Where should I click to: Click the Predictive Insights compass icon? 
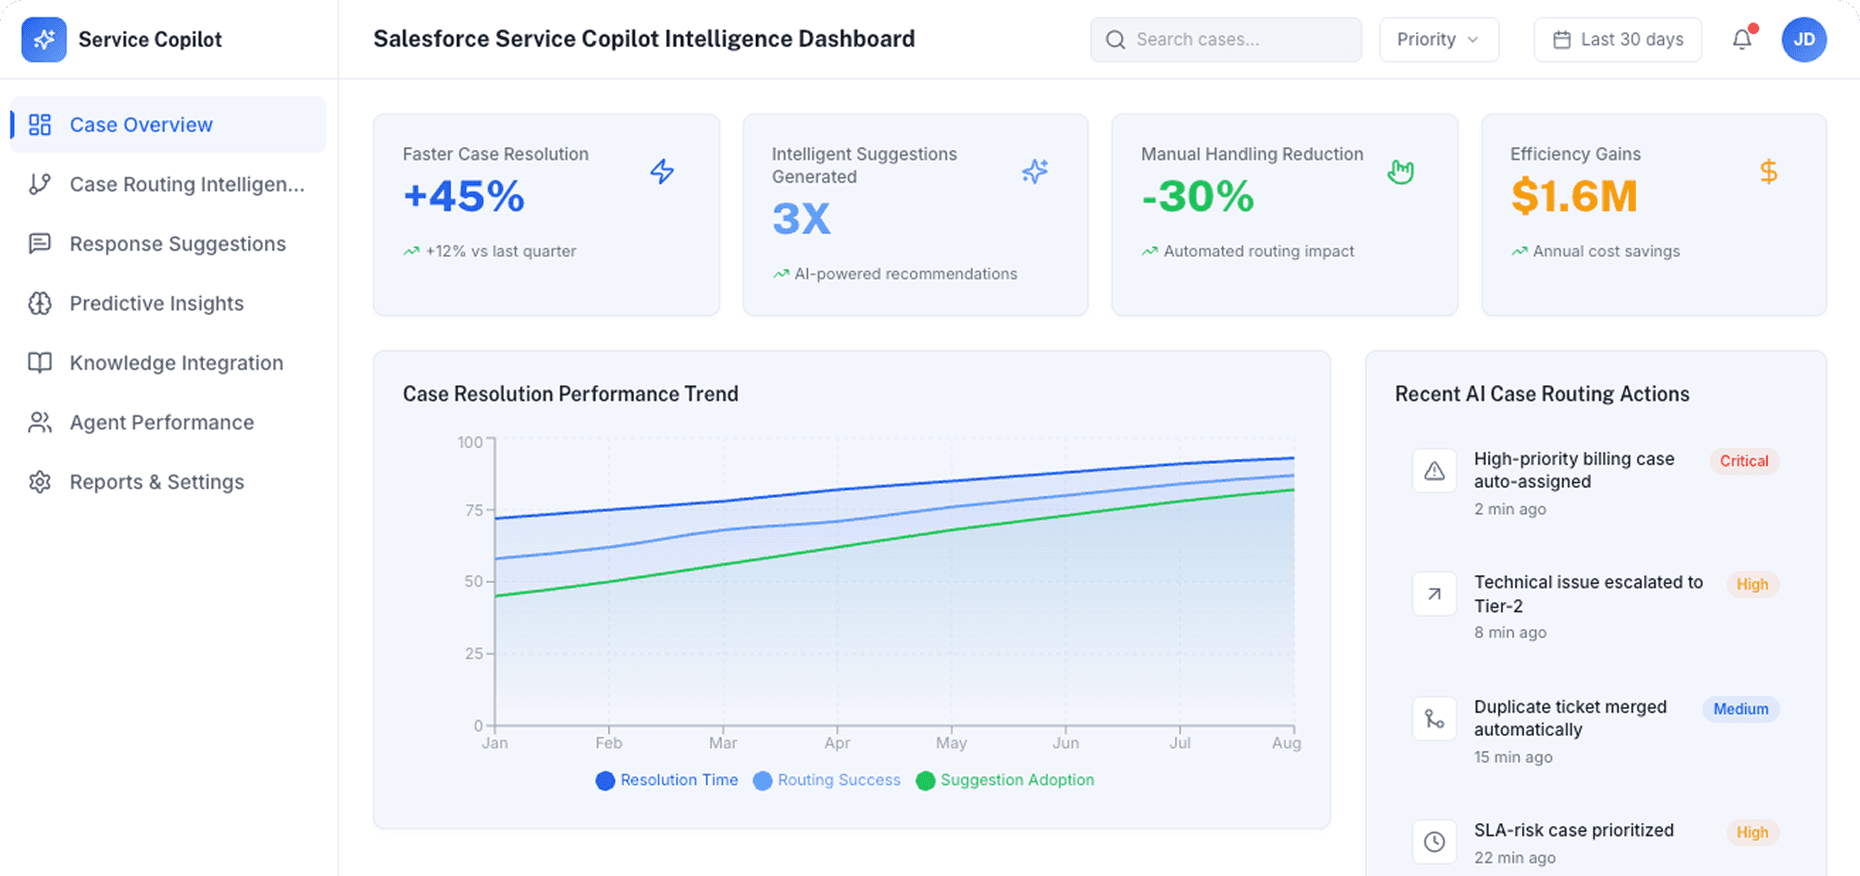click(x=40, y=303)
